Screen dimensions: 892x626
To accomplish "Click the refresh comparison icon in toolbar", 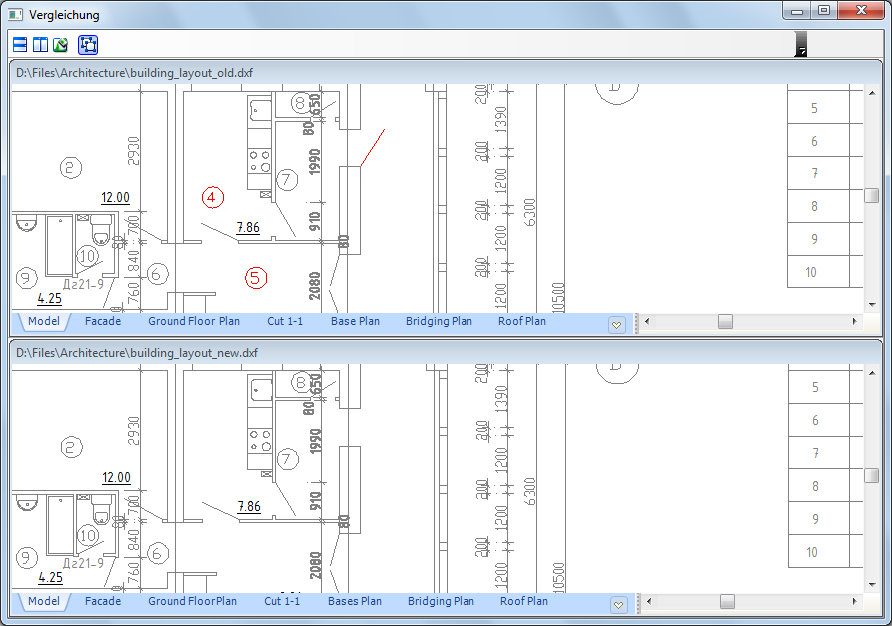I will [60, 45].
